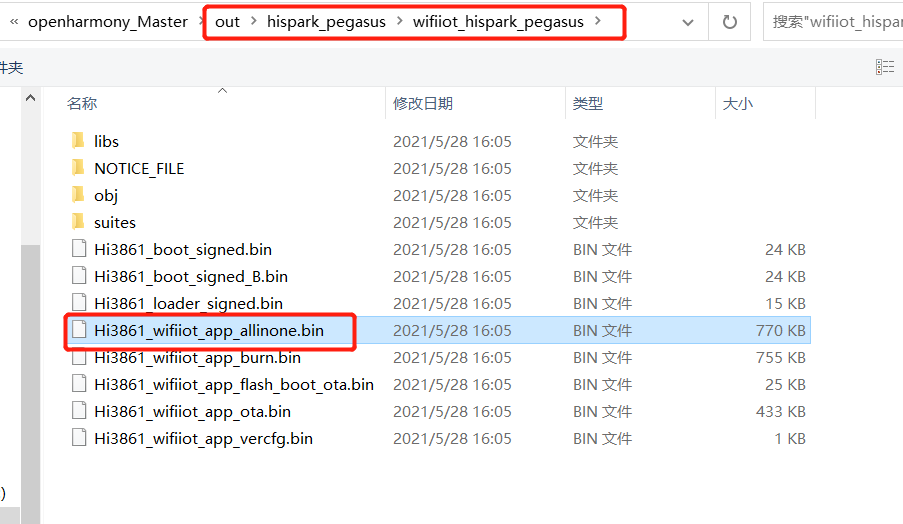Select Hi3861_boot_signed_B.bin file name
Image resolution: width=903 pixels, height=524 pixels.
[191, 276]
